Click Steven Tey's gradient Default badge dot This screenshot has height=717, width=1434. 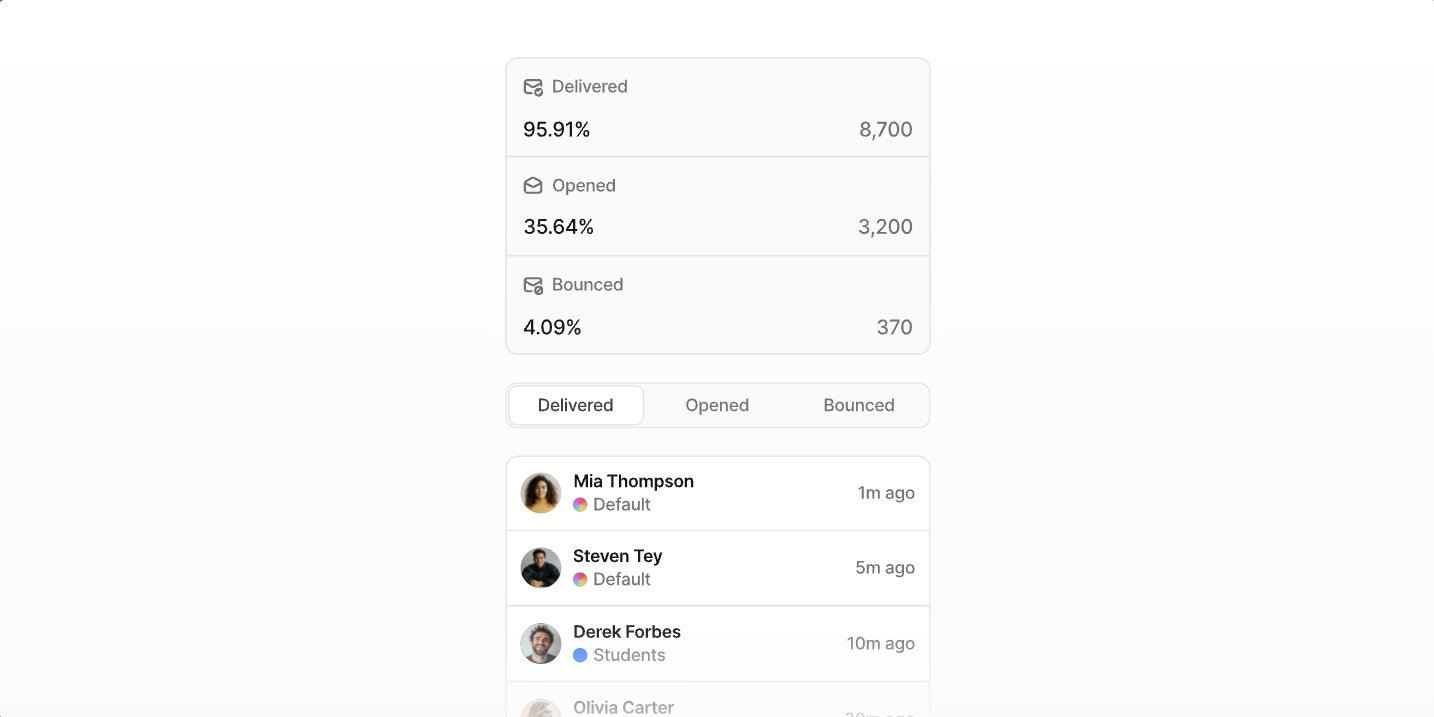580,580
